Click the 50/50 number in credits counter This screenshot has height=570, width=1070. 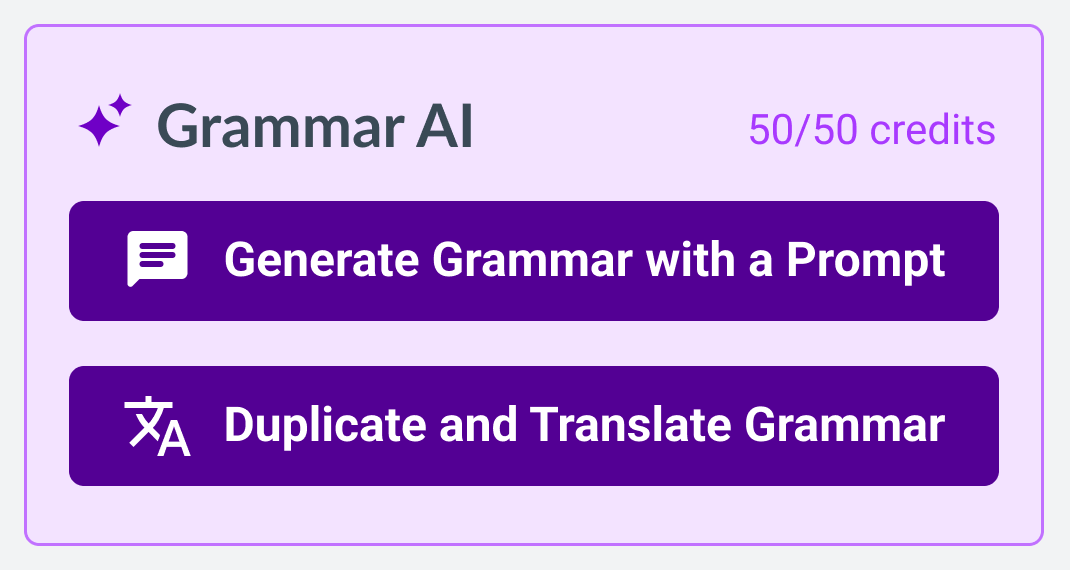tap(803, 129)
